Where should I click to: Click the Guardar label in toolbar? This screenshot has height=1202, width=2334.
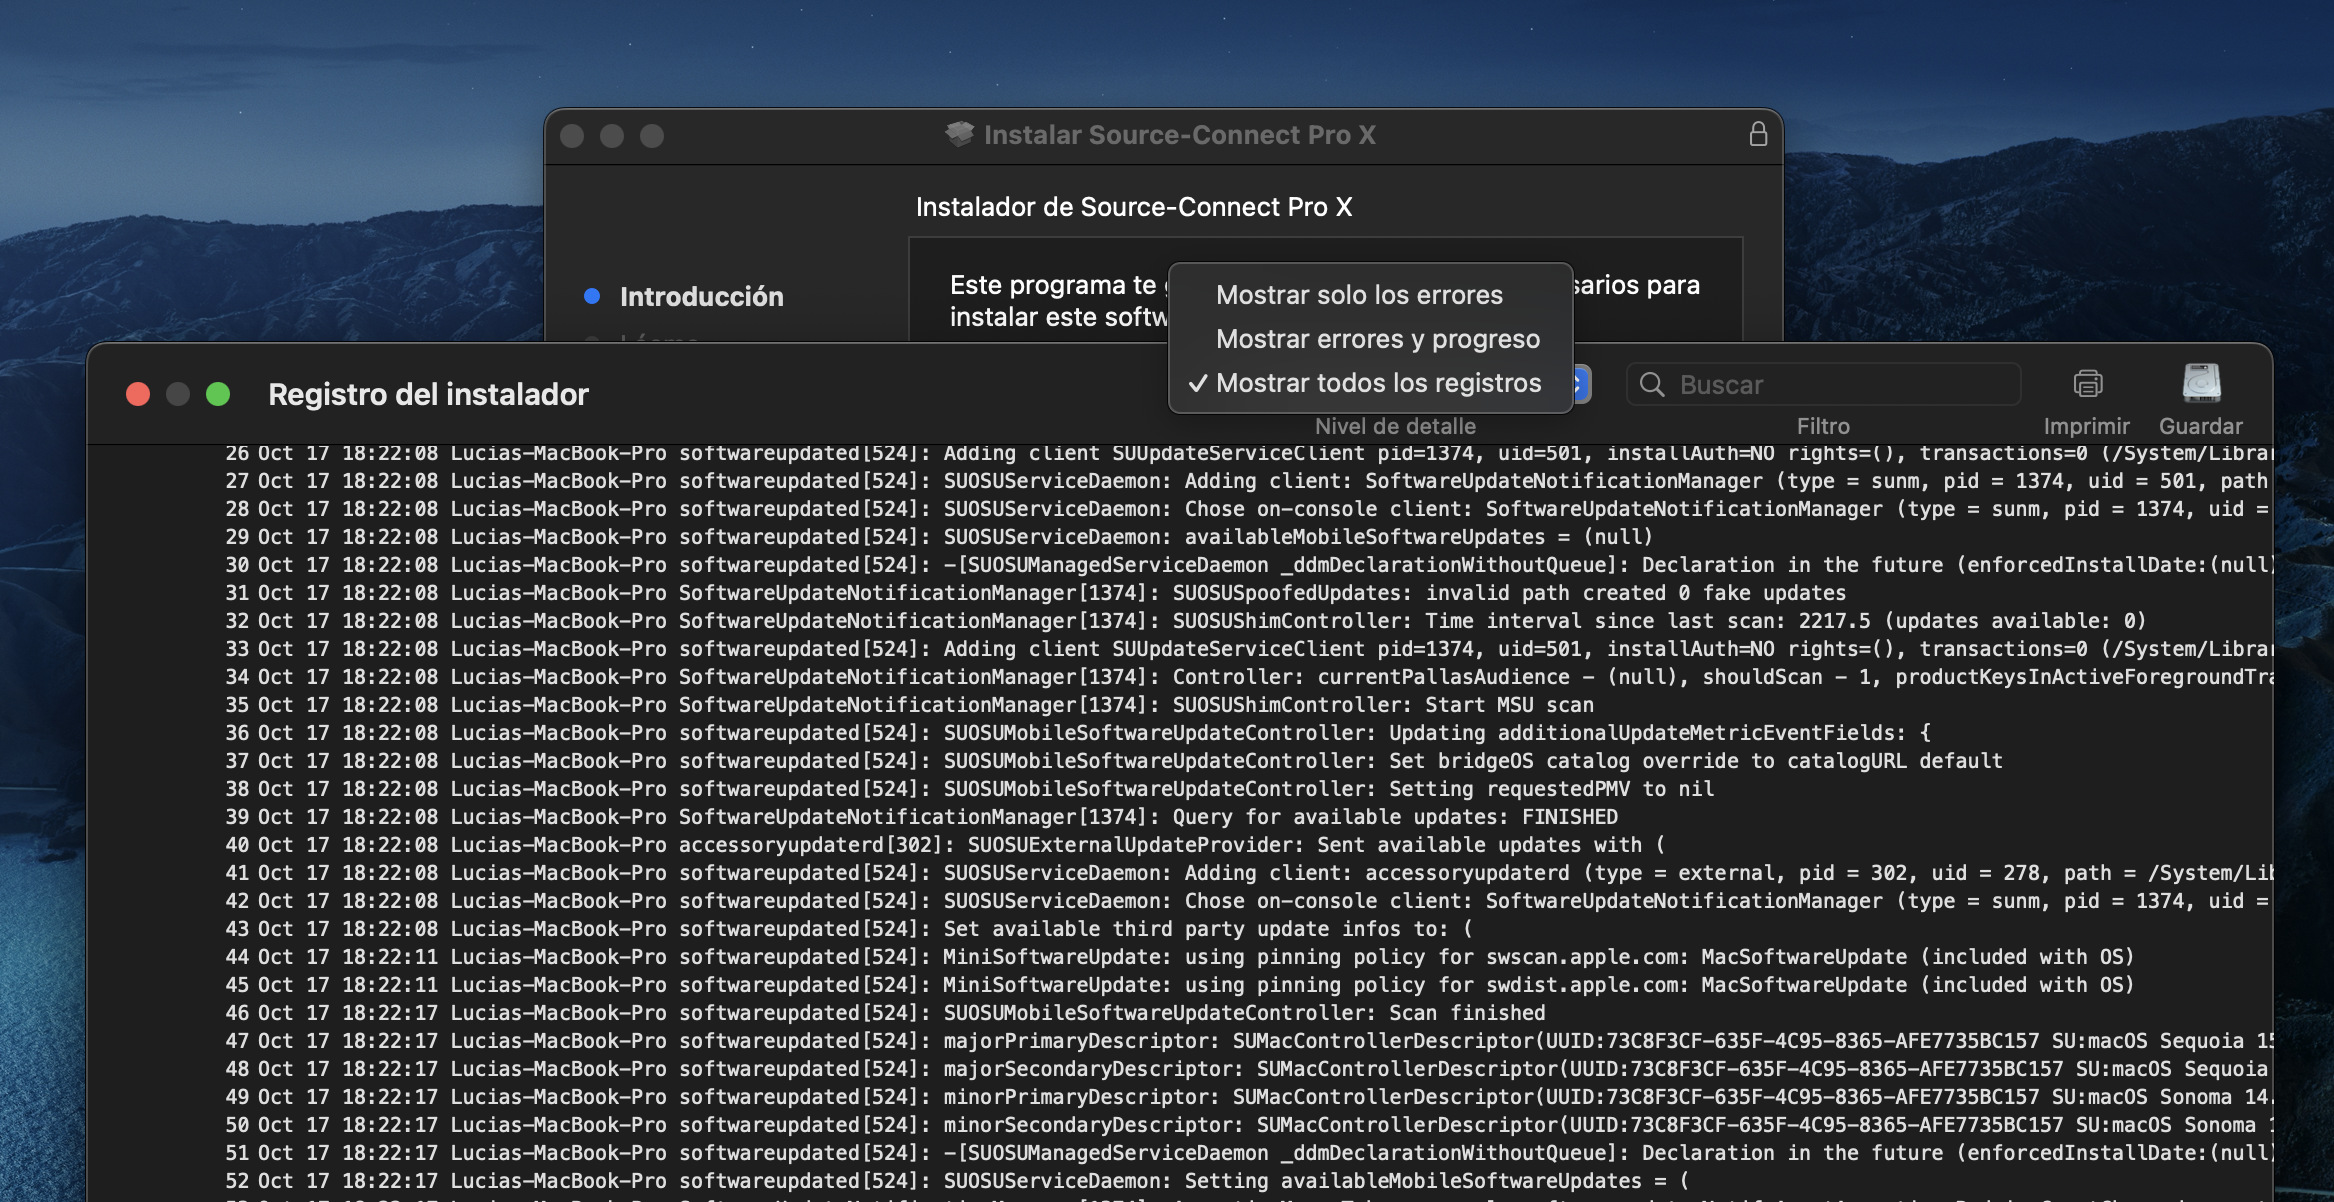coord(2200,426)
